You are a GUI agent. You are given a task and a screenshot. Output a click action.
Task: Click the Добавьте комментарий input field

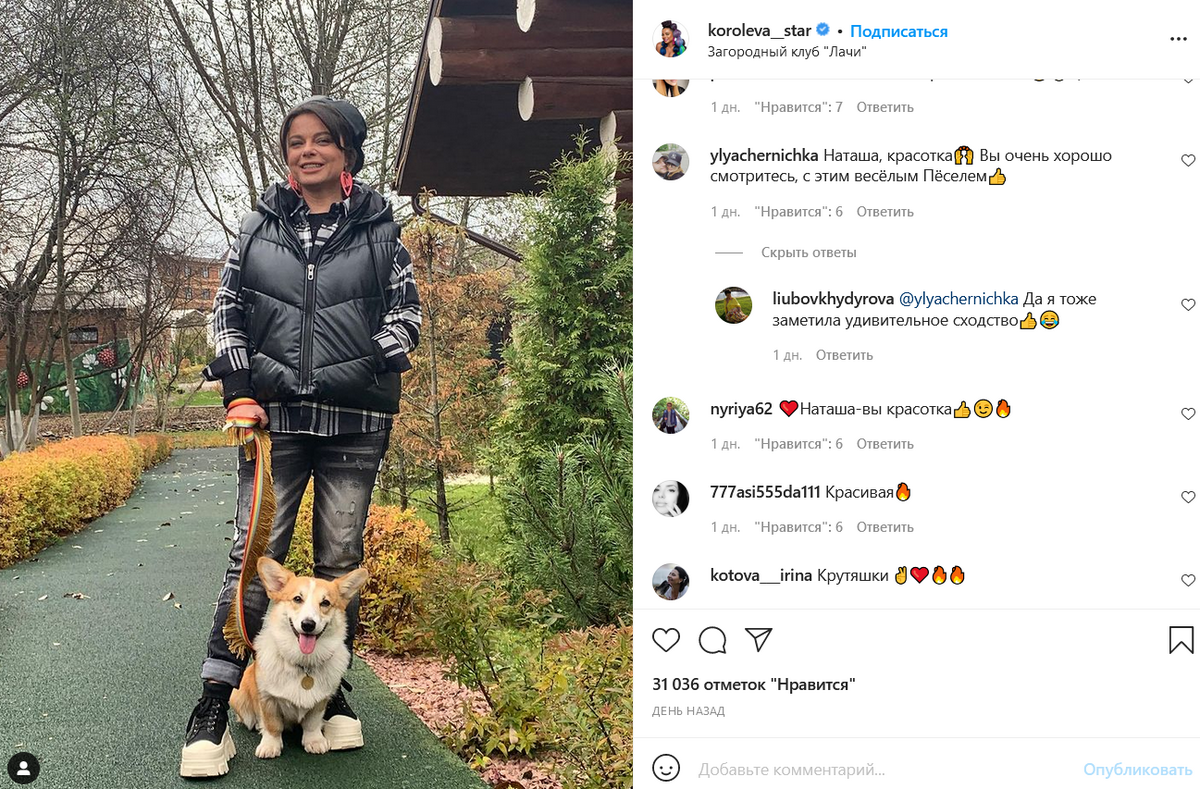885,770
